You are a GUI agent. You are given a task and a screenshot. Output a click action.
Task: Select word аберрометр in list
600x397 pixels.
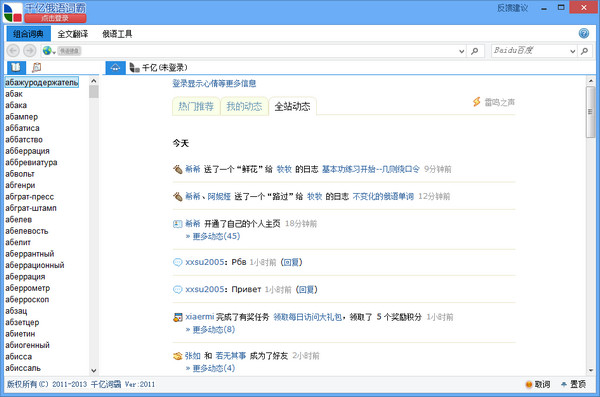[x=28, y=288]
